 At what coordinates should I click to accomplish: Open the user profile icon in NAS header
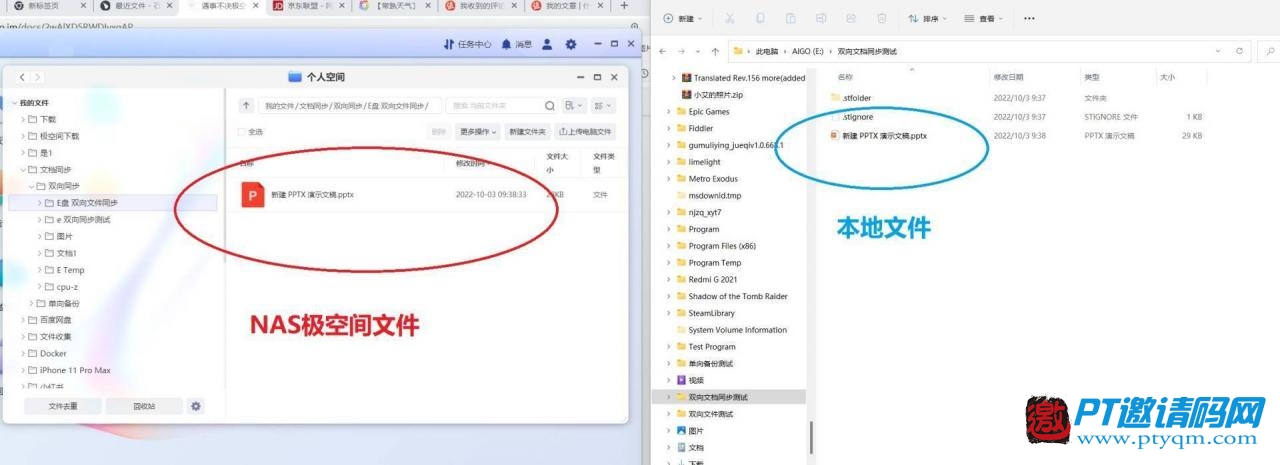tap(547, 45)
